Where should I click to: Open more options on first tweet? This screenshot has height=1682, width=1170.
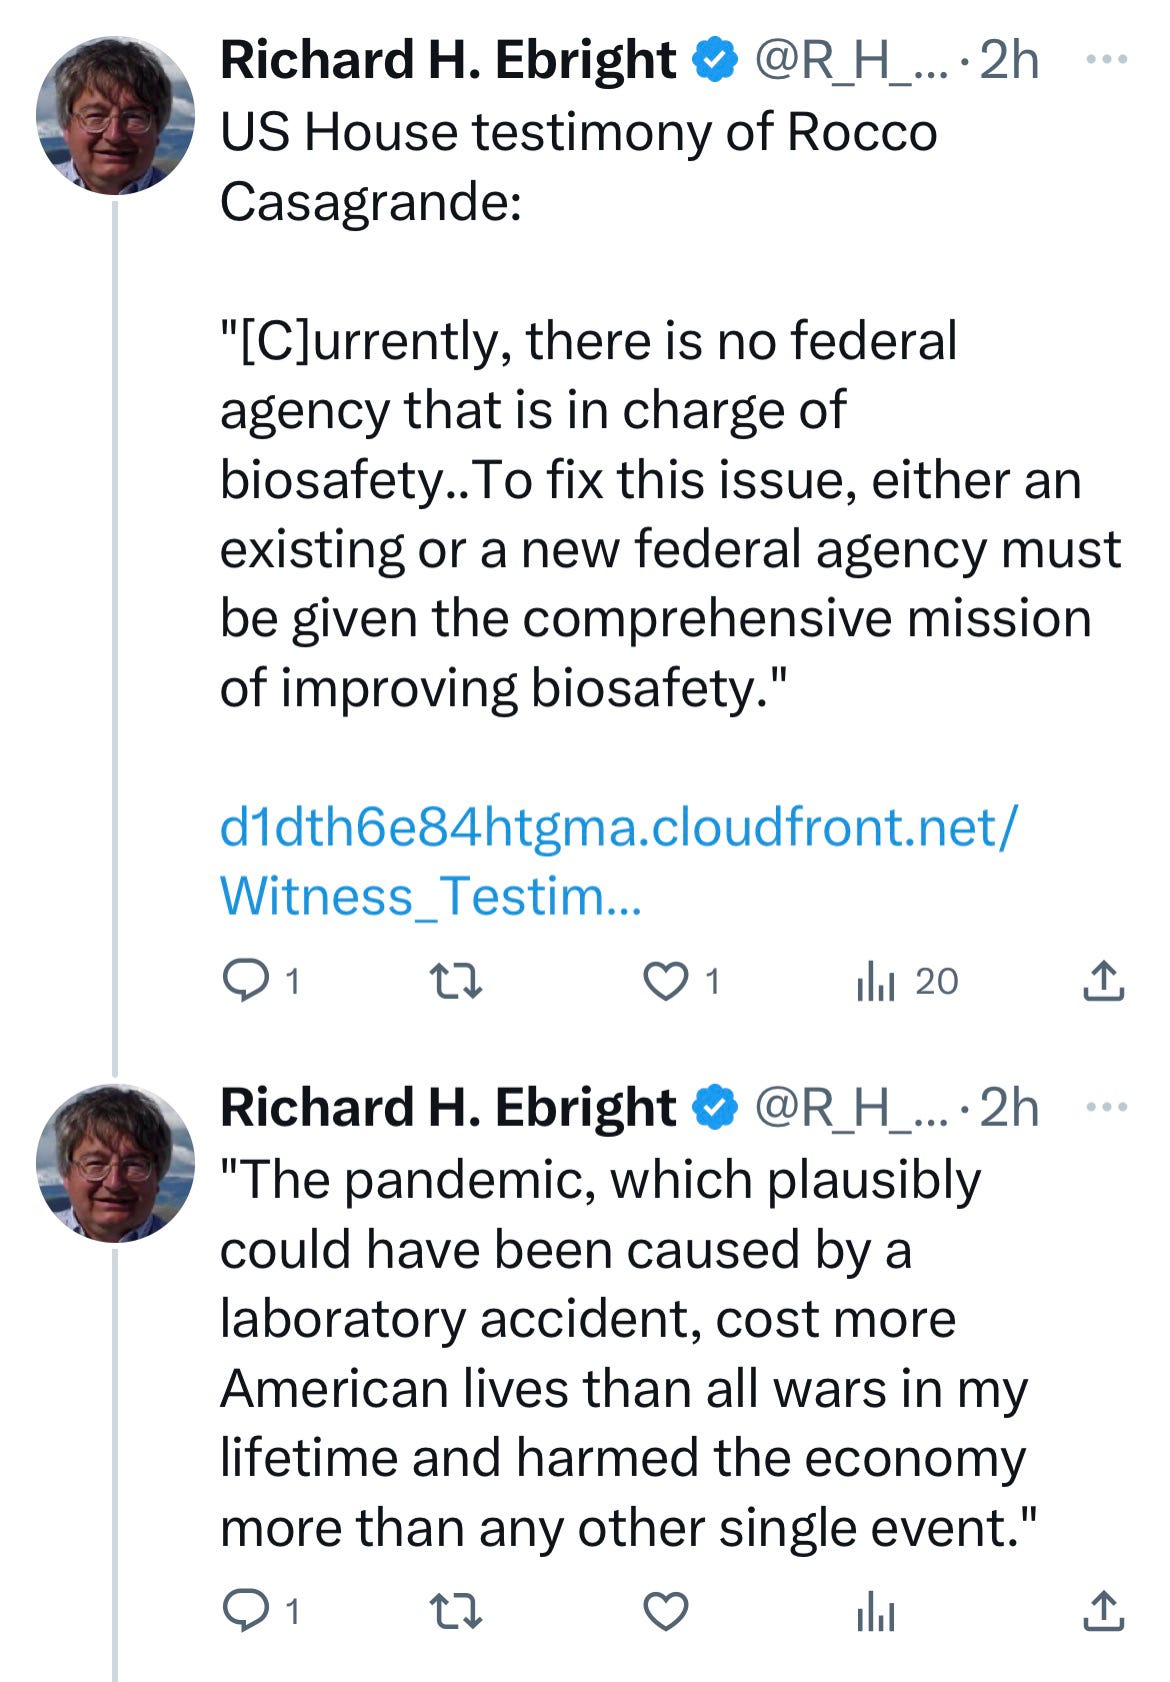pos(1107,60)
